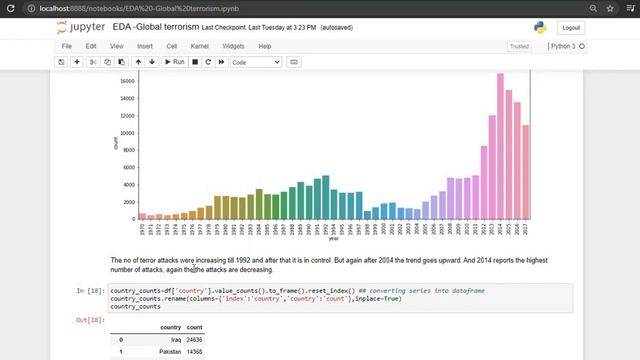Click the Python logo icon

[x=540, y=27]
